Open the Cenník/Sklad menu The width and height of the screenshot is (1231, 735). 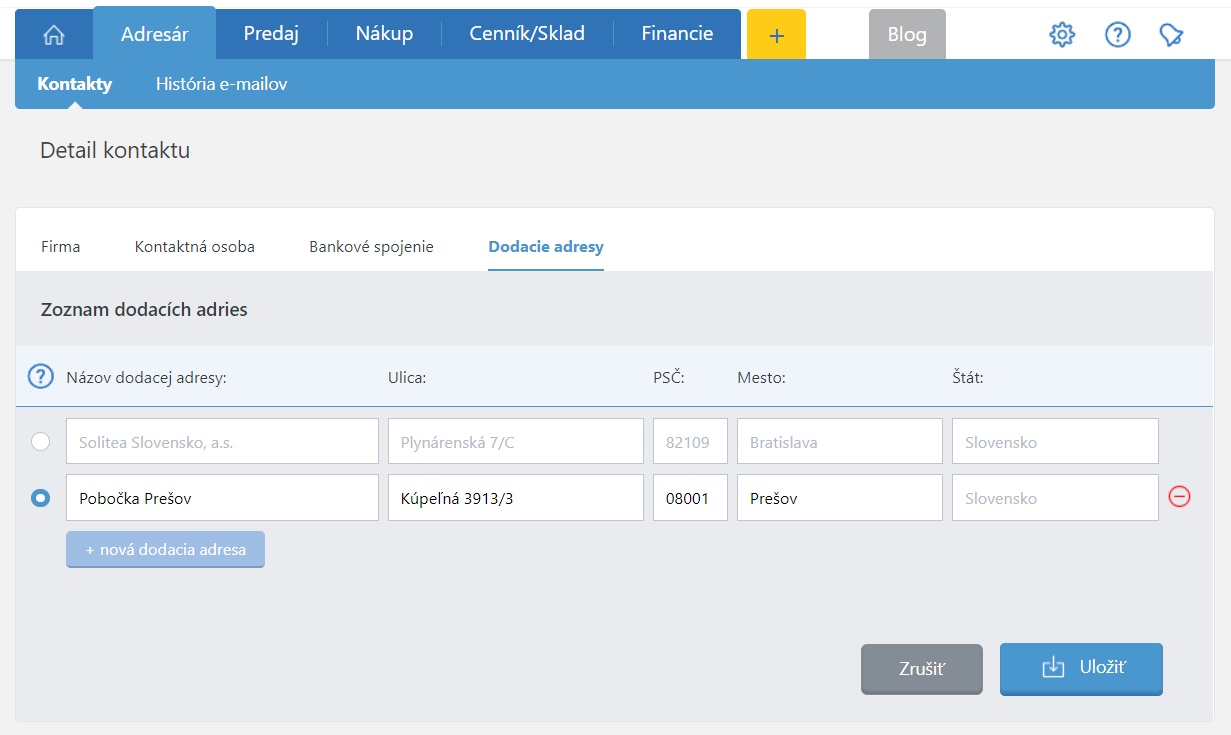527,34
